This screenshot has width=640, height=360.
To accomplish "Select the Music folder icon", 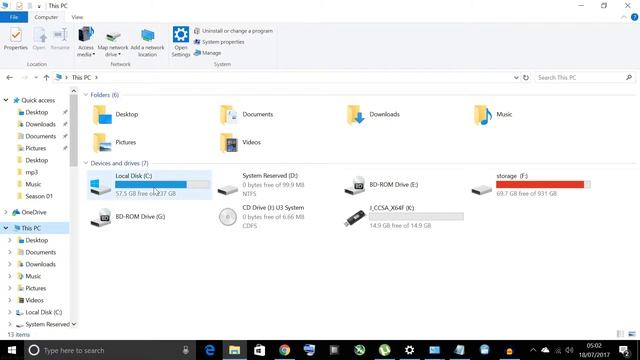I will (x=482, y=115).
